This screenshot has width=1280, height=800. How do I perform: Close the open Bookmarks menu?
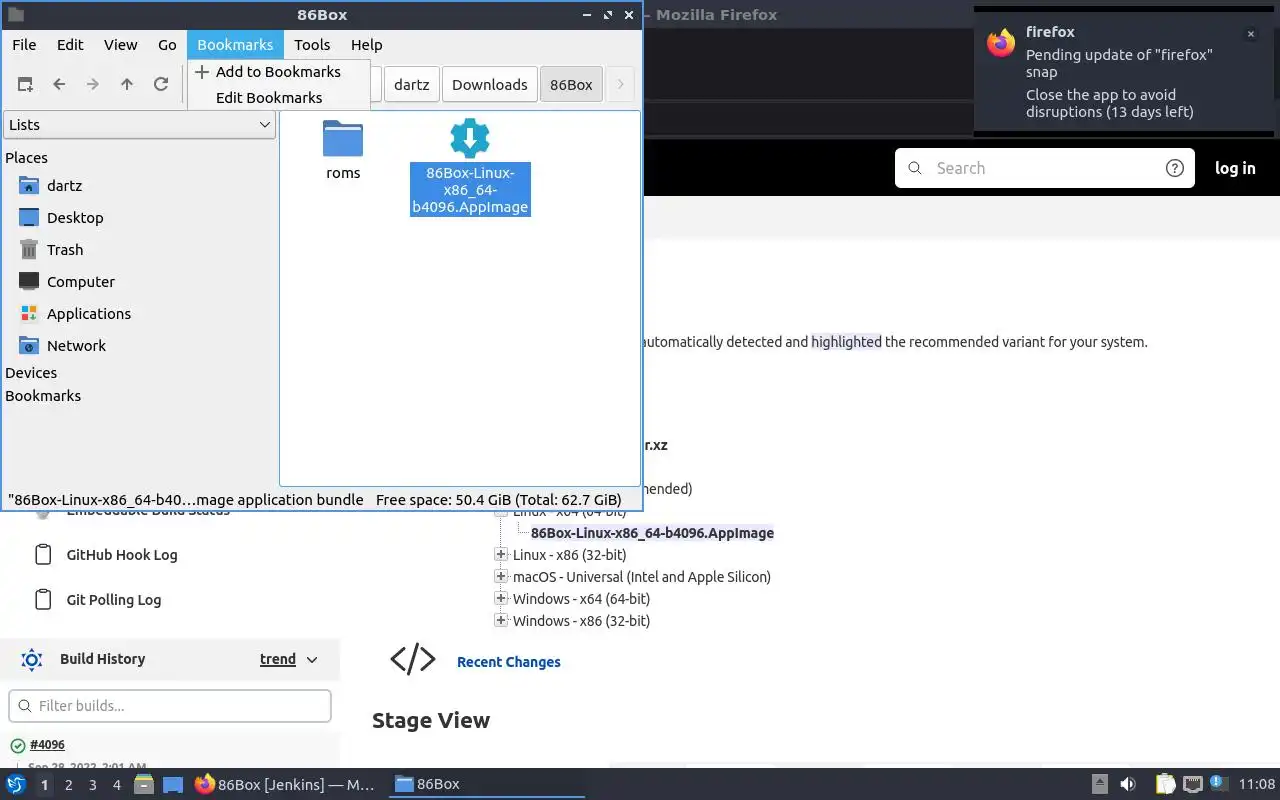click(x=235, y=45)
